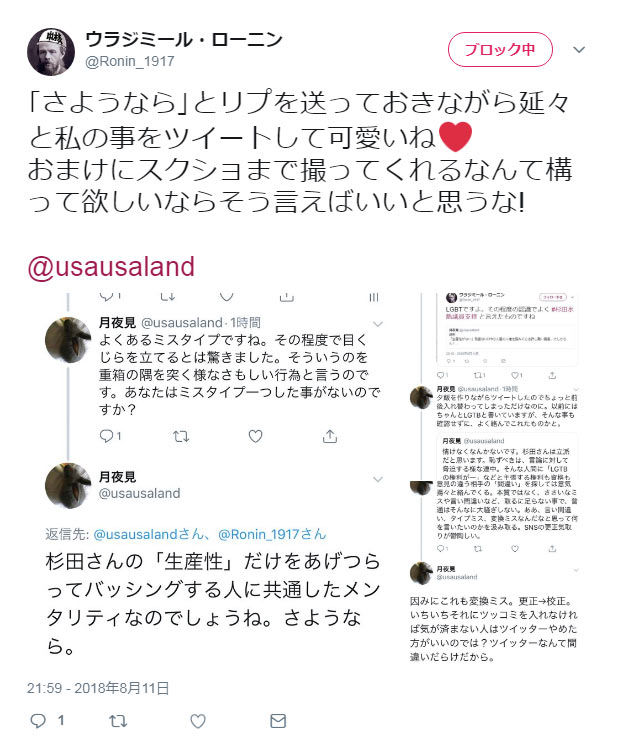Screen dimensions: 617x752
Task: Like the main tweet with the heart icon
Action: [198, 720]
